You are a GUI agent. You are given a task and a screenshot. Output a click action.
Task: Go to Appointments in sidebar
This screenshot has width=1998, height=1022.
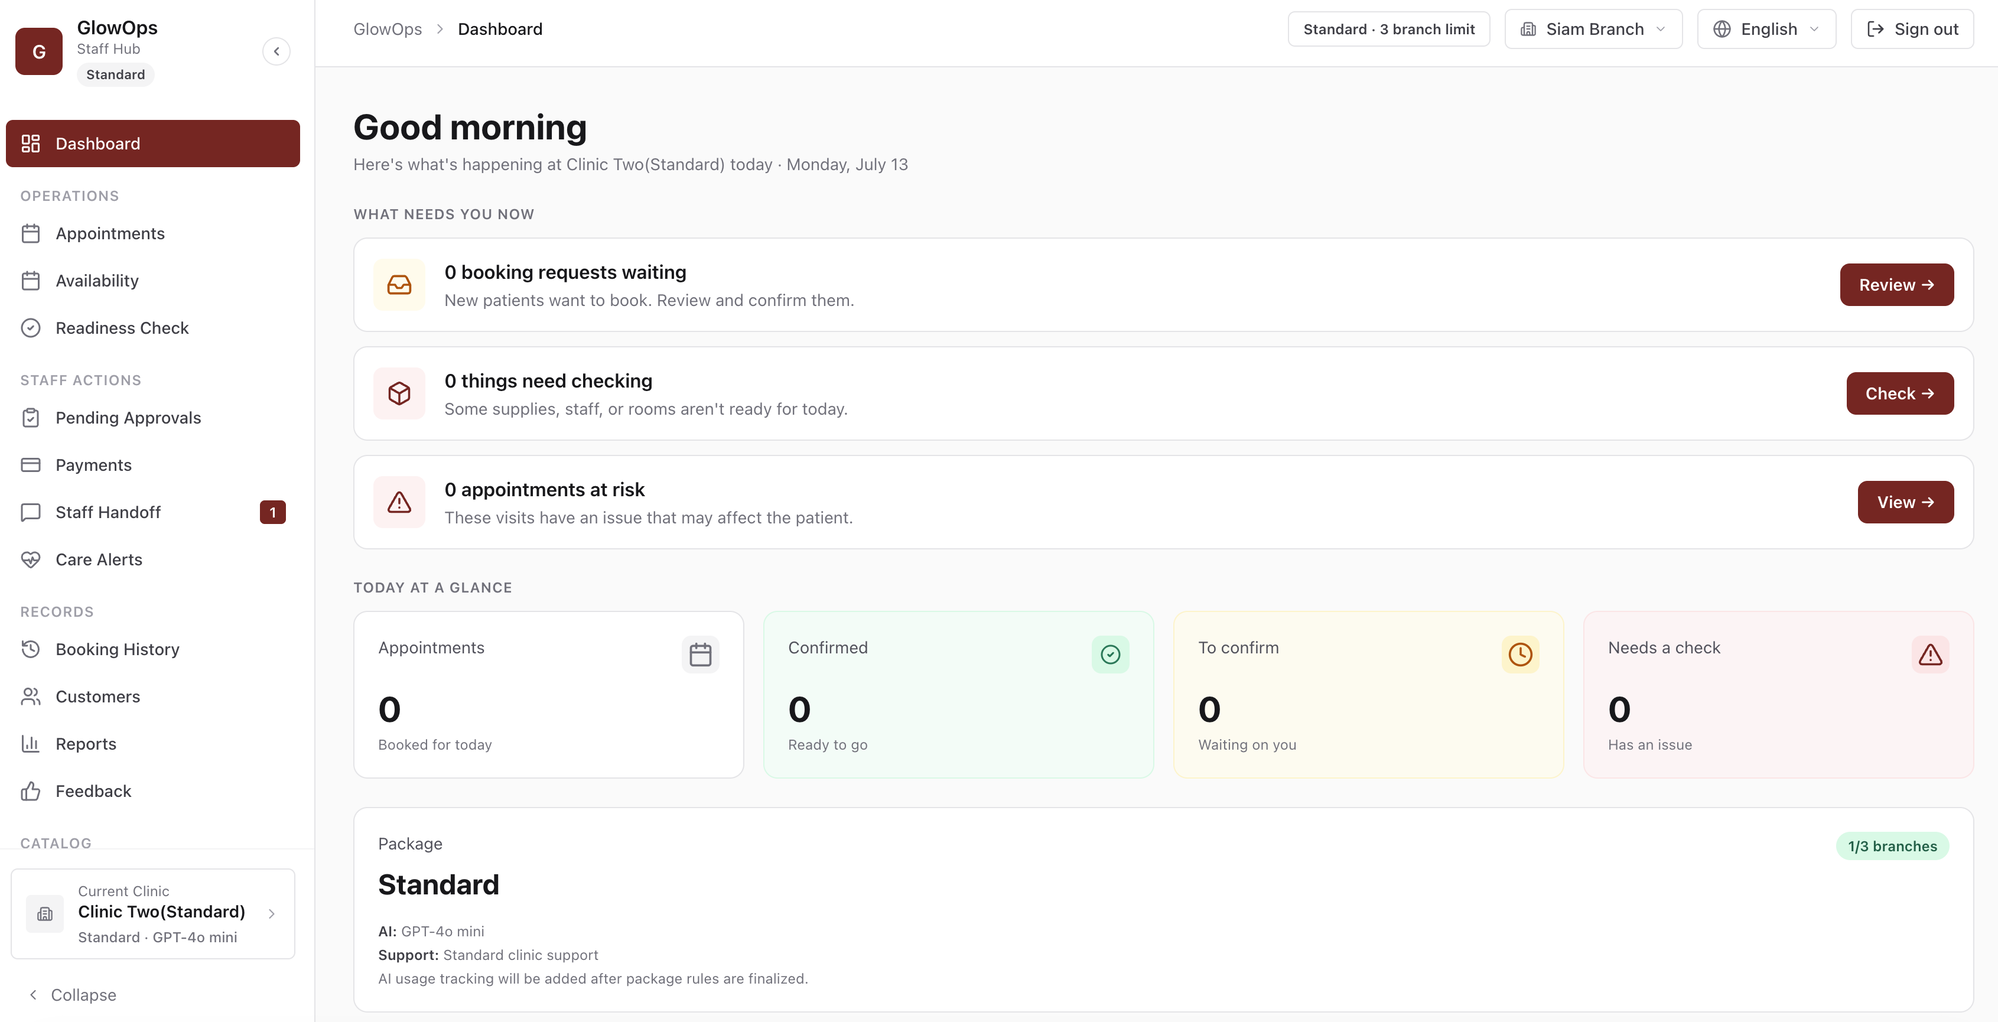[x=153, y=233]
